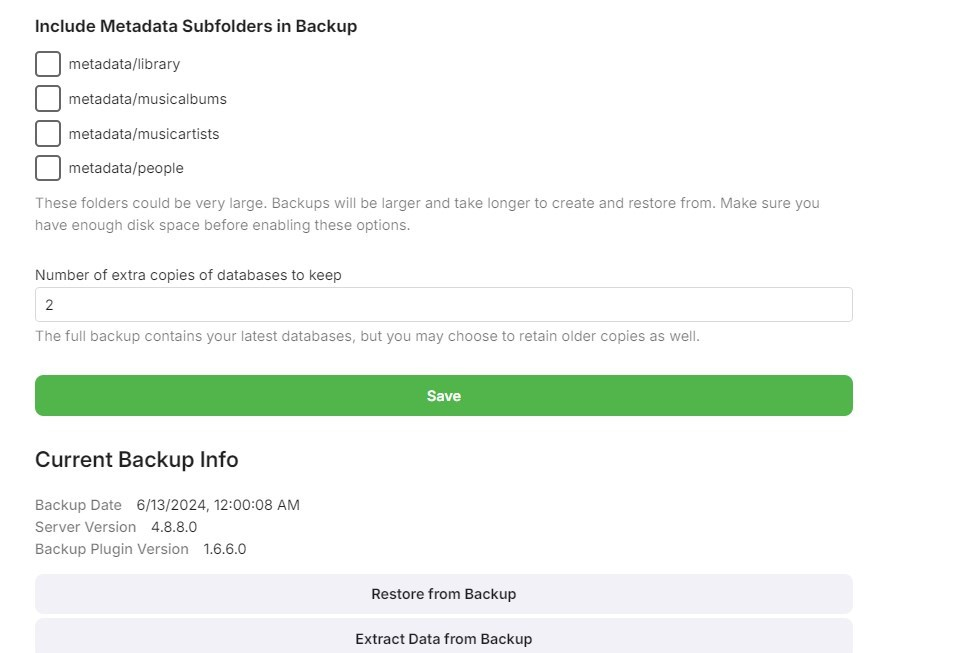Click the "Number of extra copies" field label
The height and width of the screenshot is (653, 978).
click(x=188, y=275)
